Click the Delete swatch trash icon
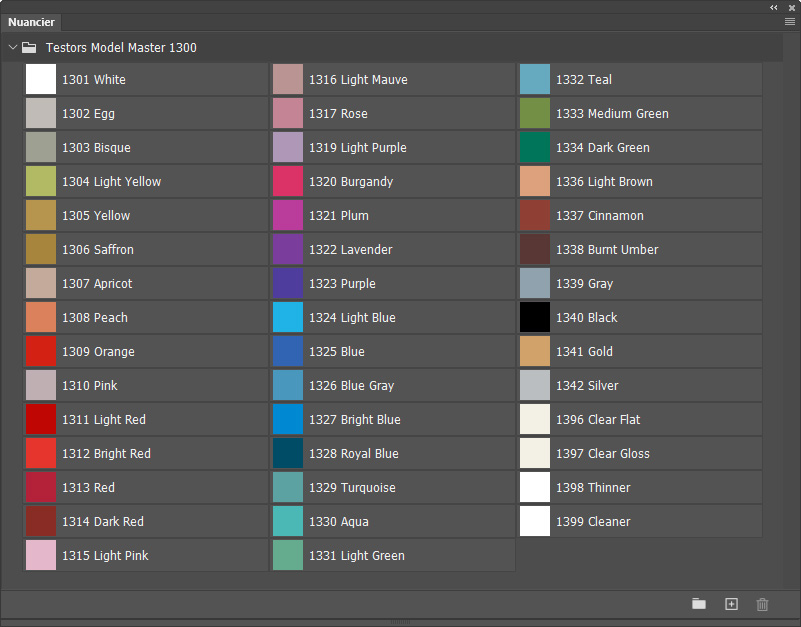801x627 pixels. click(763, 604)
